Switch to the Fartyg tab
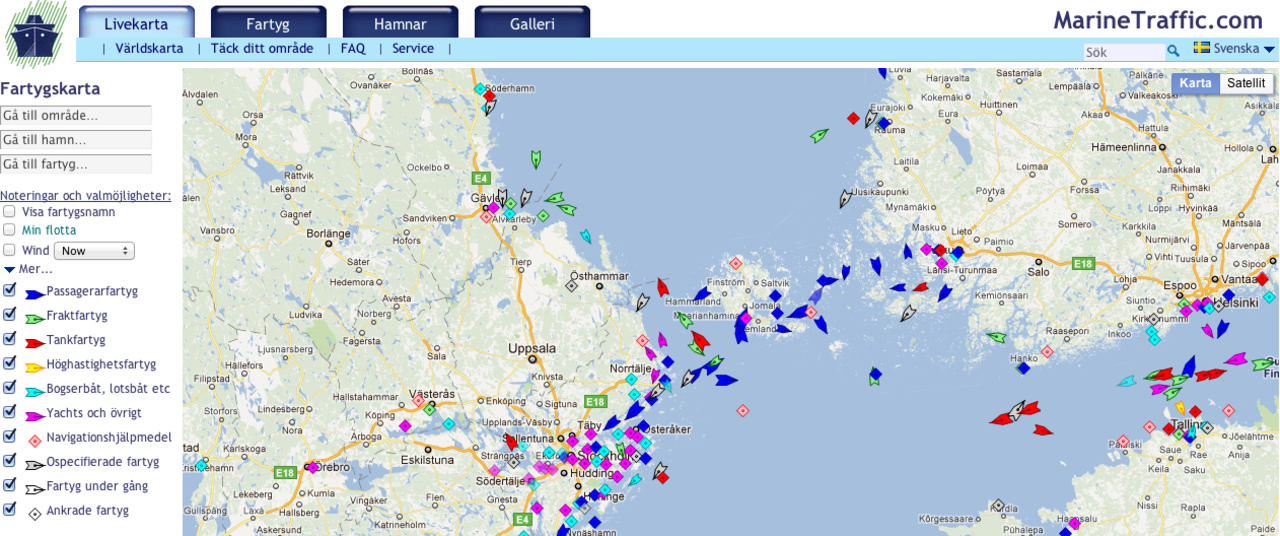This screenshot has height=536, width=1280. point(268,24)
